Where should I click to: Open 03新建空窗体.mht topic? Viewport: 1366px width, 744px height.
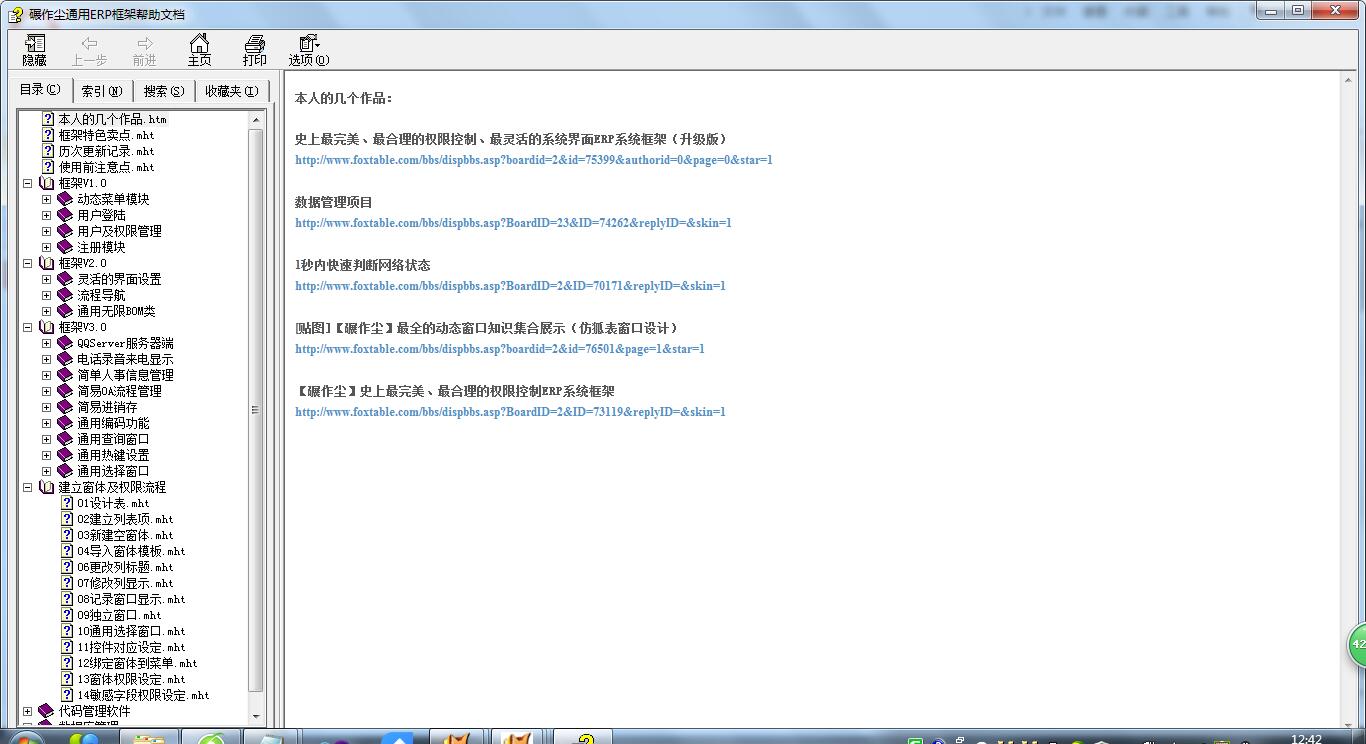click(x=125, y=535)
